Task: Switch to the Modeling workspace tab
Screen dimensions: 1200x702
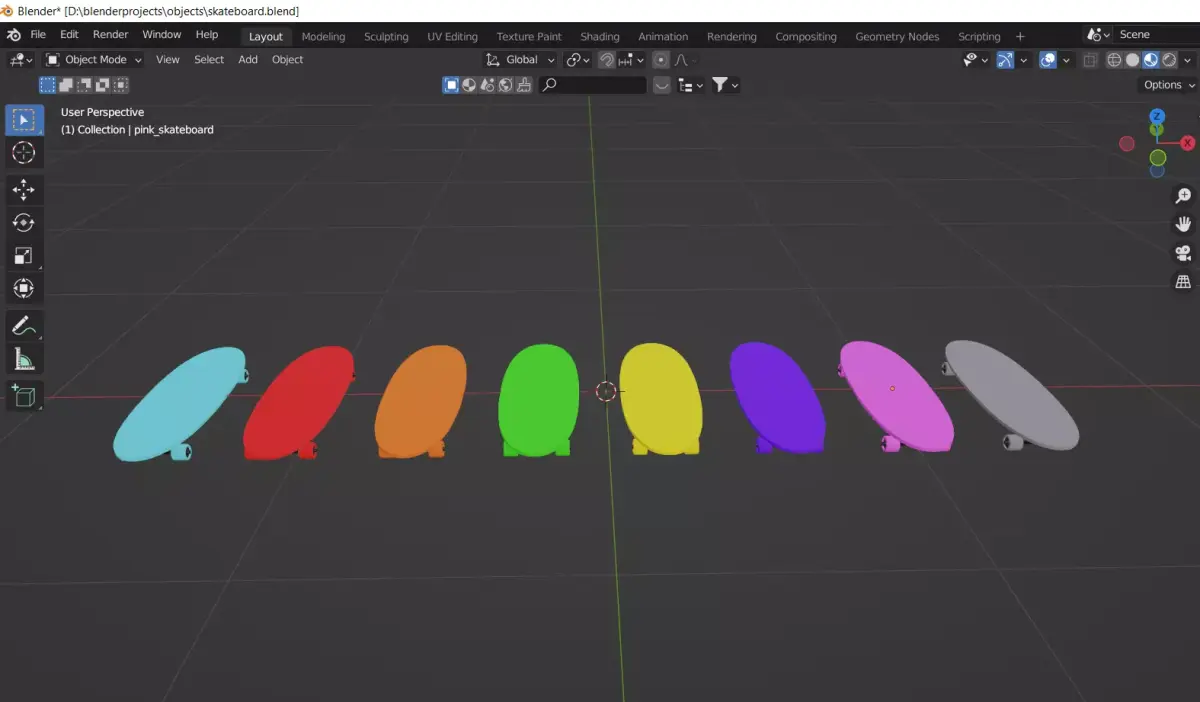Action: click(323, 36)
